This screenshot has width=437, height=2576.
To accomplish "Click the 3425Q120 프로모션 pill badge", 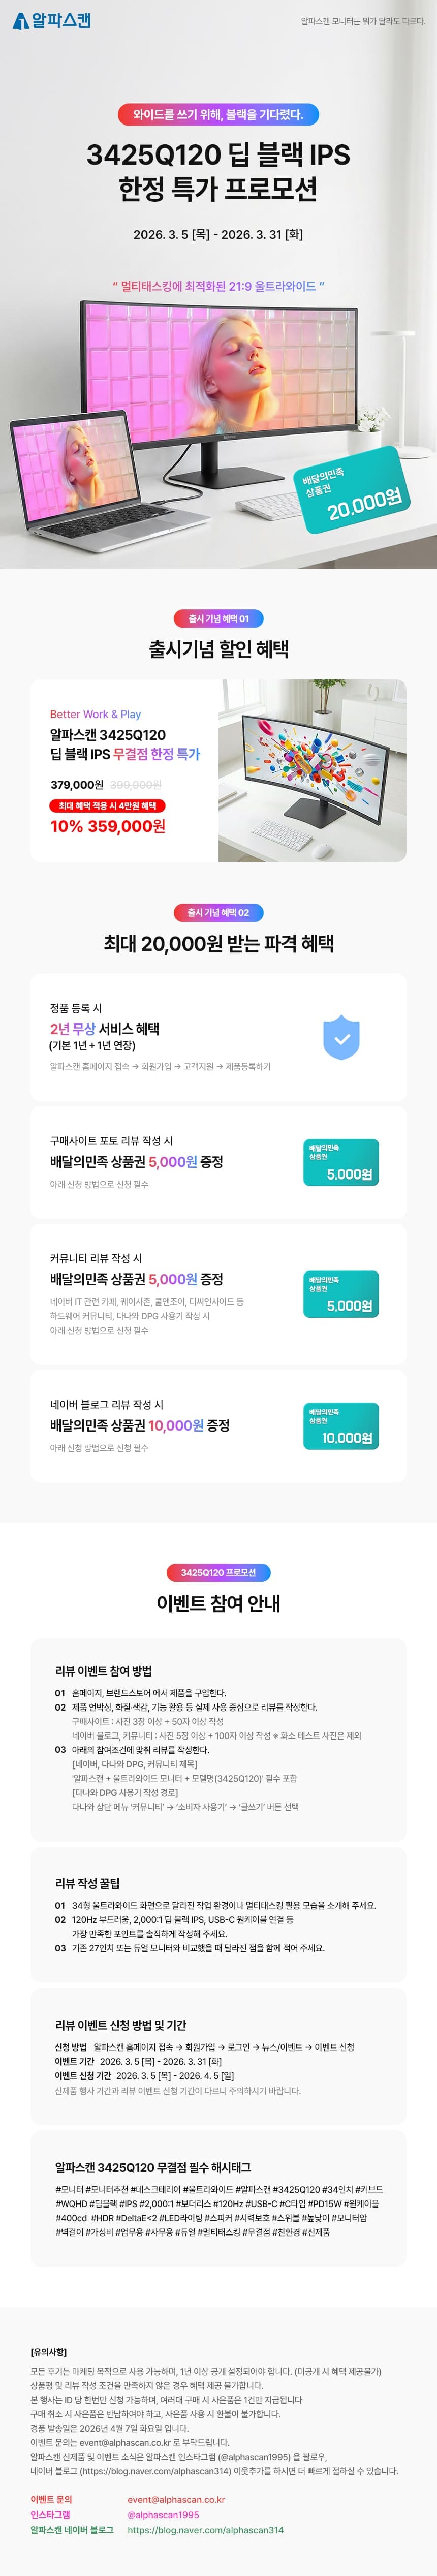I will coord(218,1573).
